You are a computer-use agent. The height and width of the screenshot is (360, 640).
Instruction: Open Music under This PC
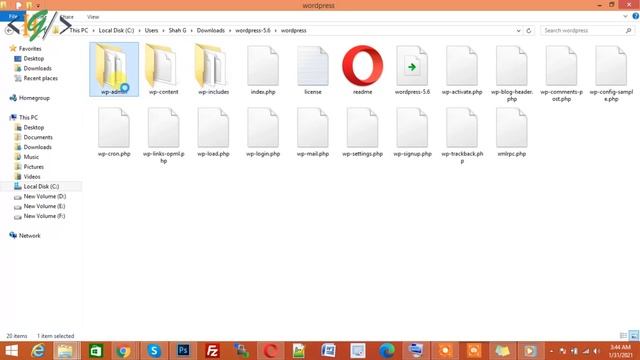click(x=31, y=157)
